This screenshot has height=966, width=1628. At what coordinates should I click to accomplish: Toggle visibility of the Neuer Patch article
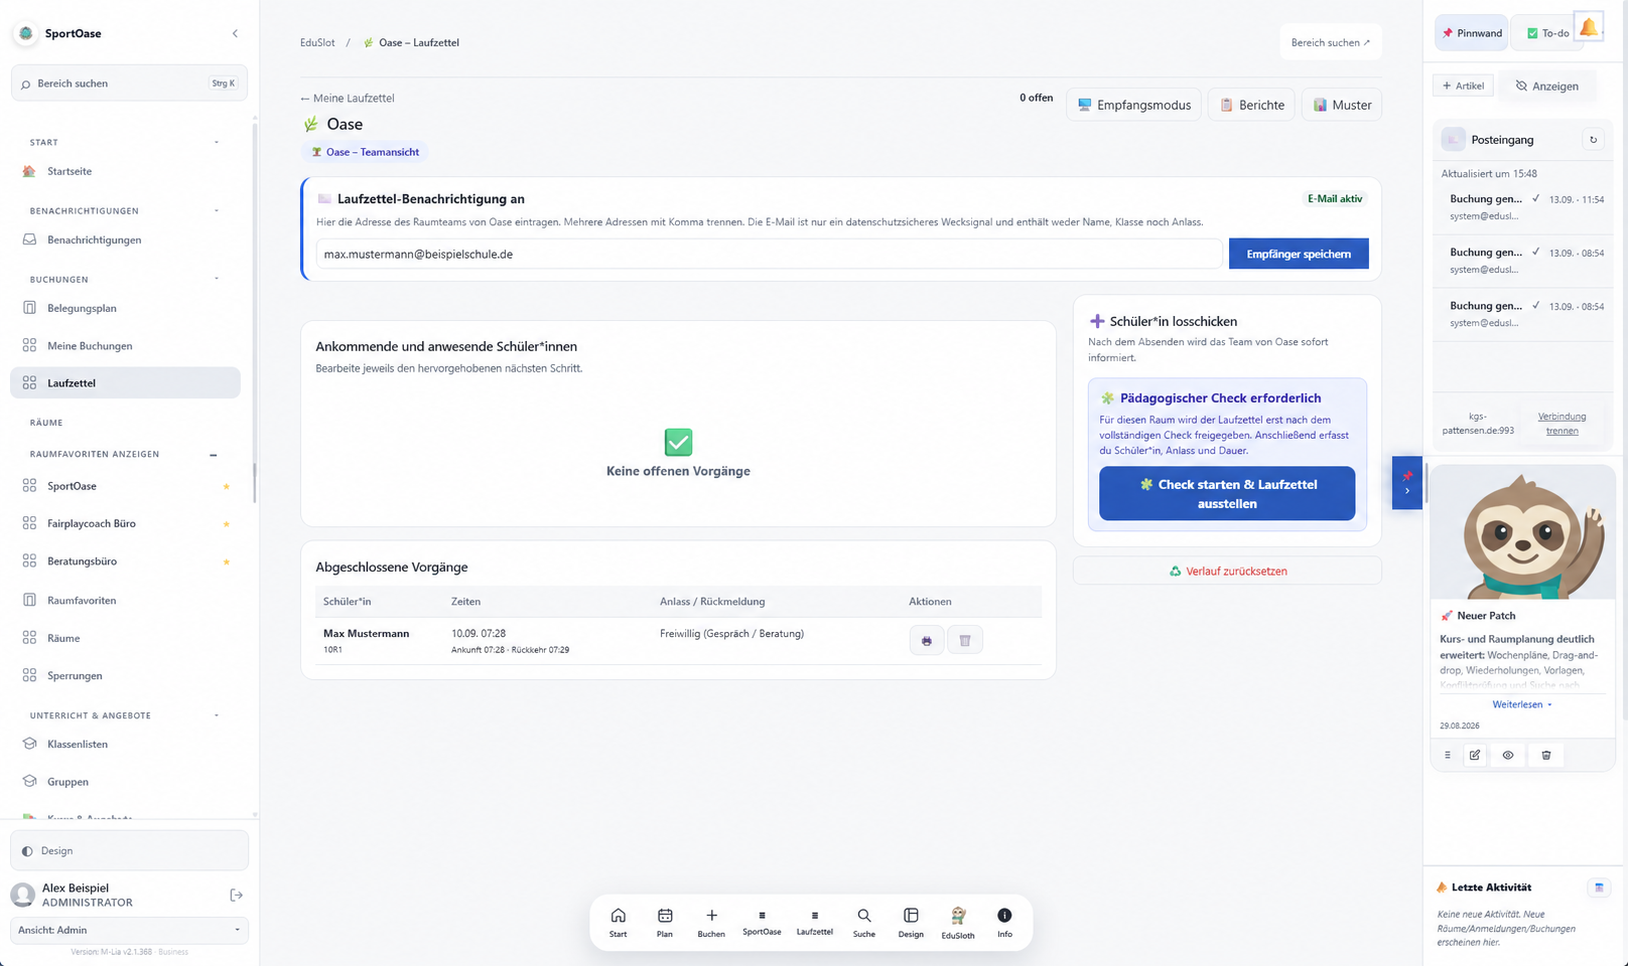[1508, 755]
